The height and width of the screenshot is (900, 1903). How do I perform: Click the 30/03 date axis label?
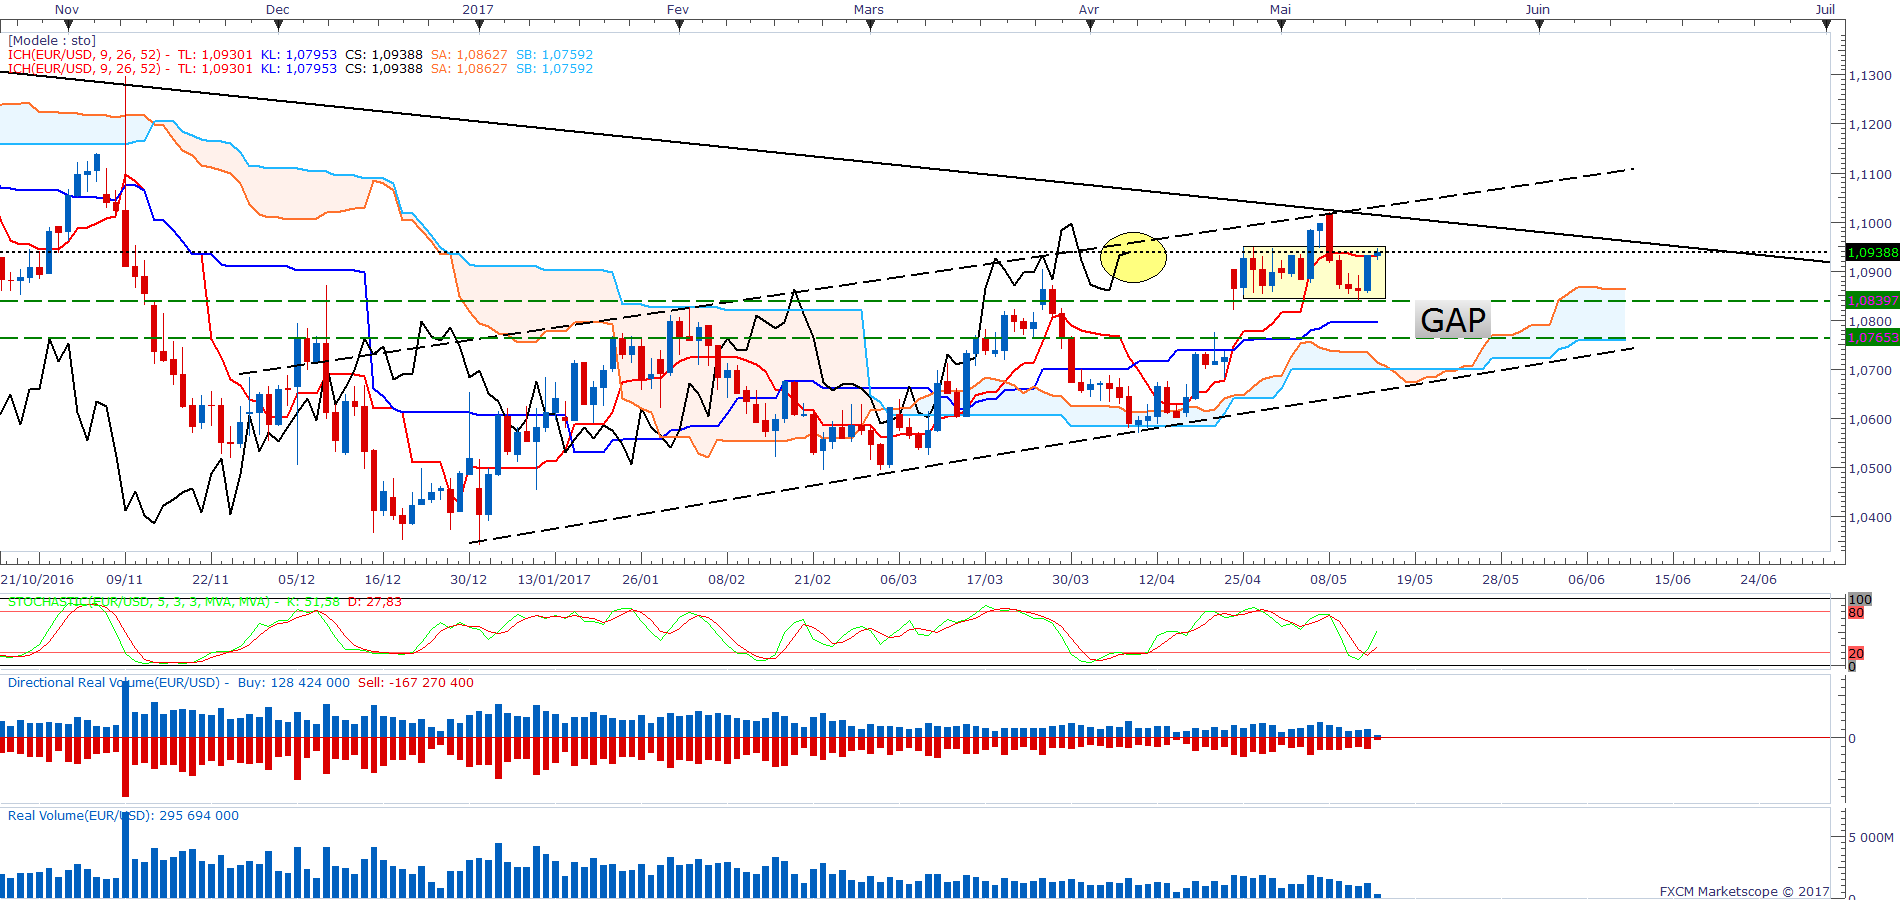click(1071, 580)
